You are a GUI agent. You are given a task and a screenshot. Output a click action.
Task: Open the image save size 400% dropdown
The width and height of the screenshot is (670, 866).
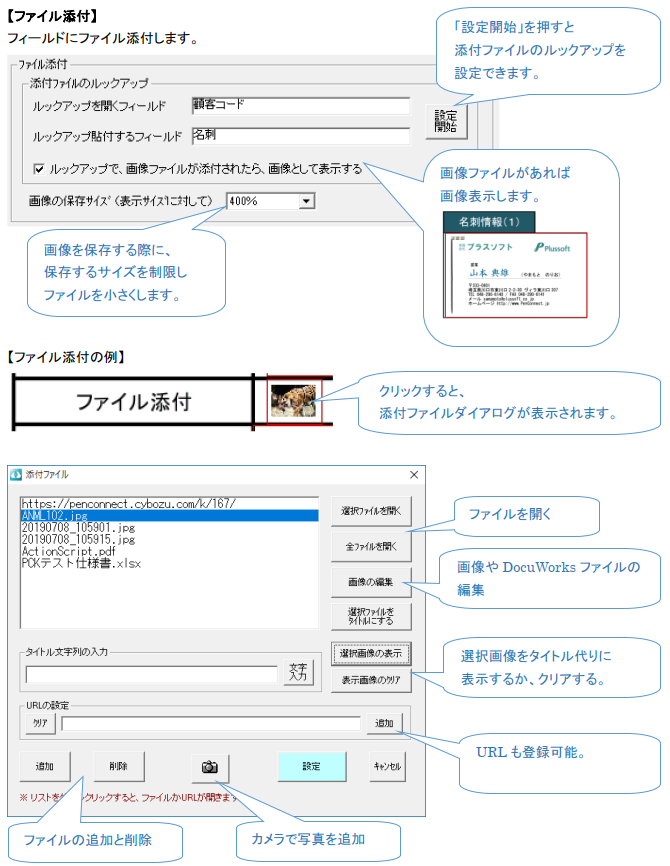(306, 201)
